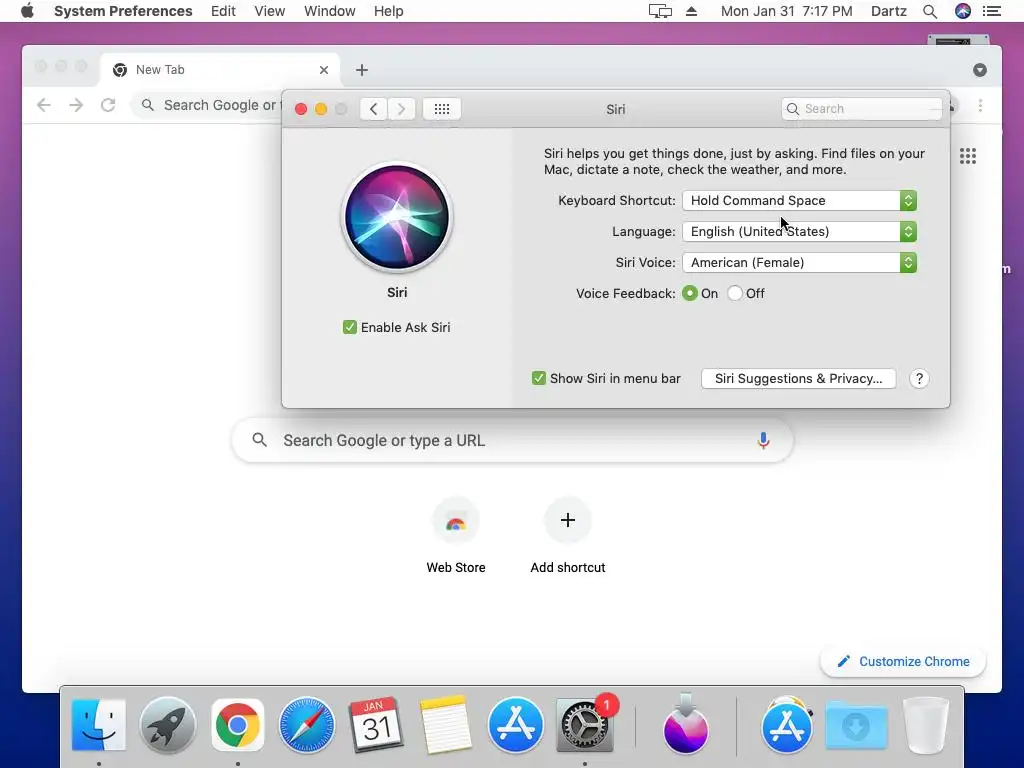Open the macOS Monterey installer in the Dock
This screenshot has height=768, width=1024.
click(686, 725)
